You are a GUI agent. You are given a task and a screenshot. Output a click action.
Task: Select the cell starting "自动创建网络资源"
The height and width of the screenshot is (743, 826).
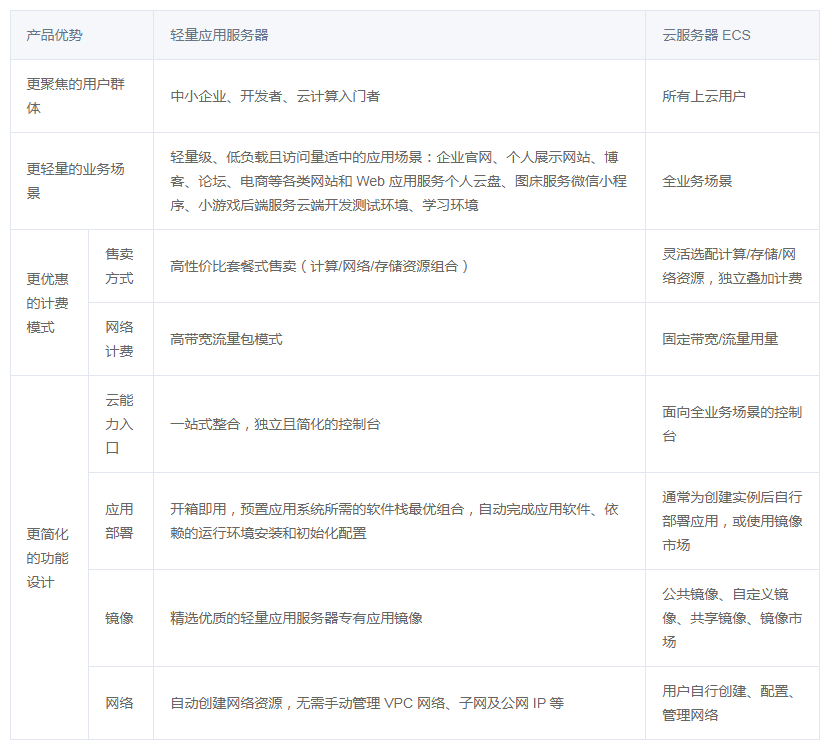(399, 703)
